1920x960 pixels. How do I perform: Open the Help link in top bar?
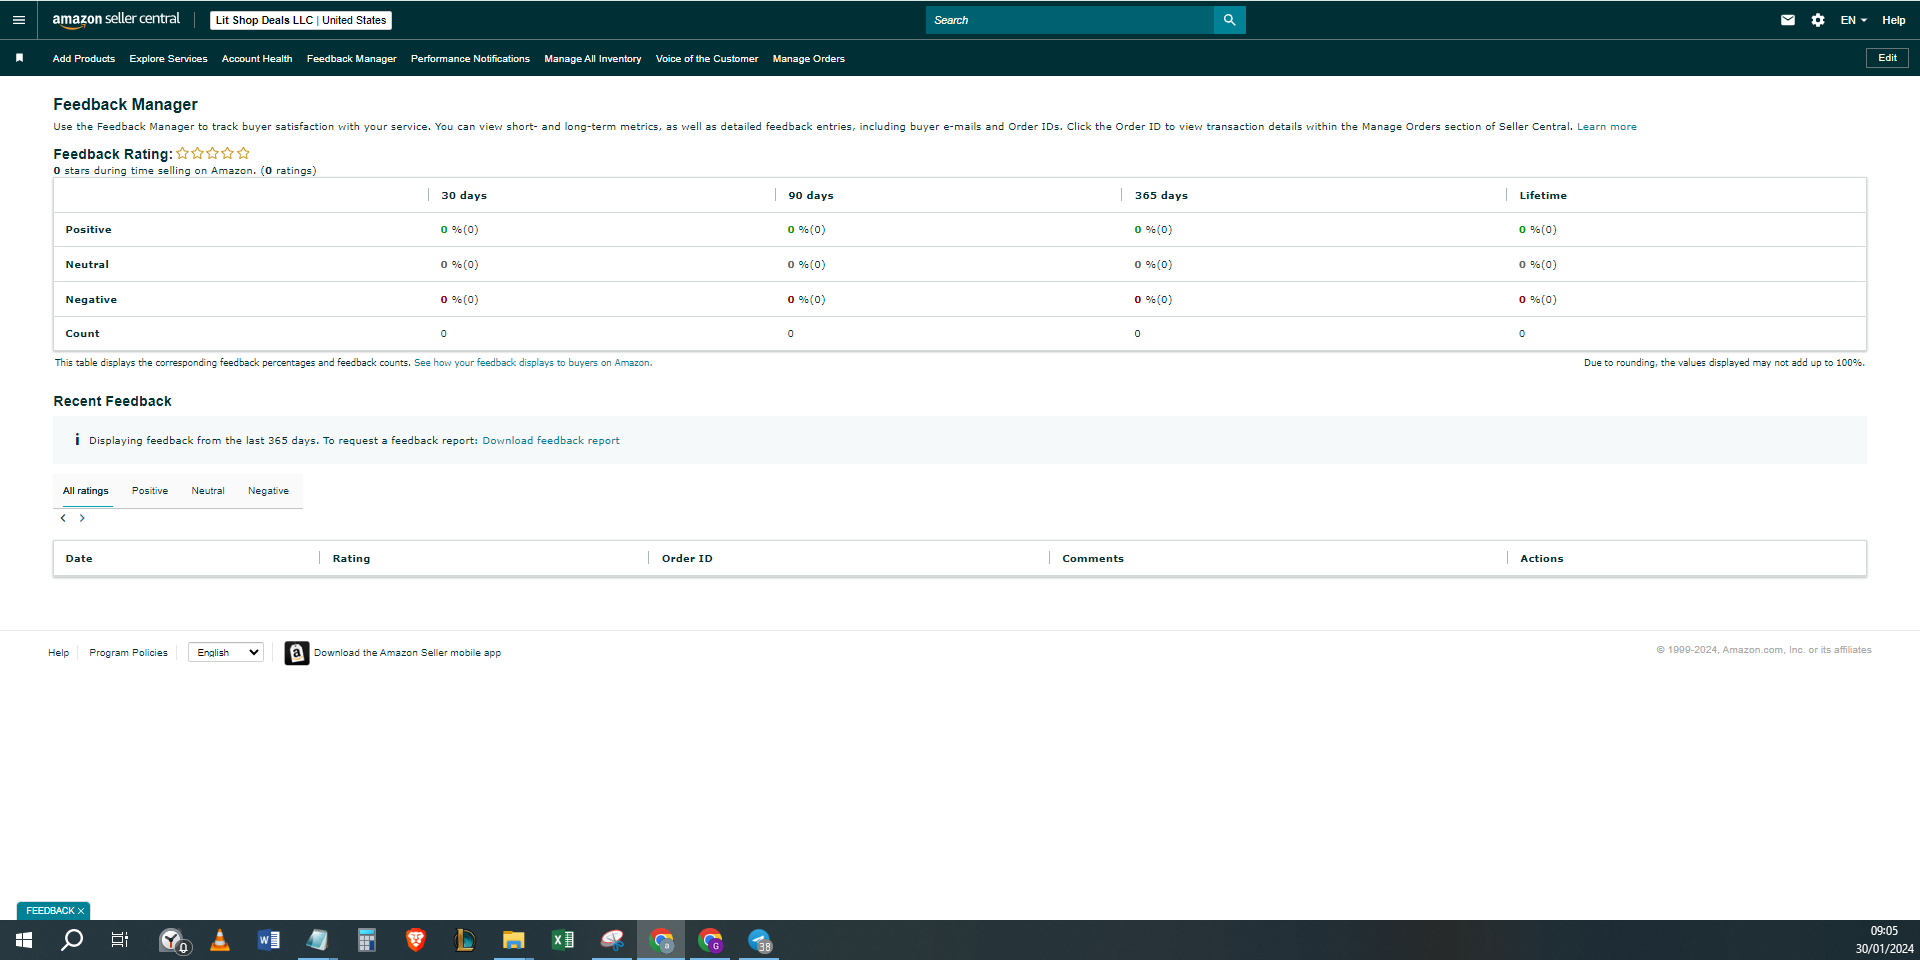1893,20
